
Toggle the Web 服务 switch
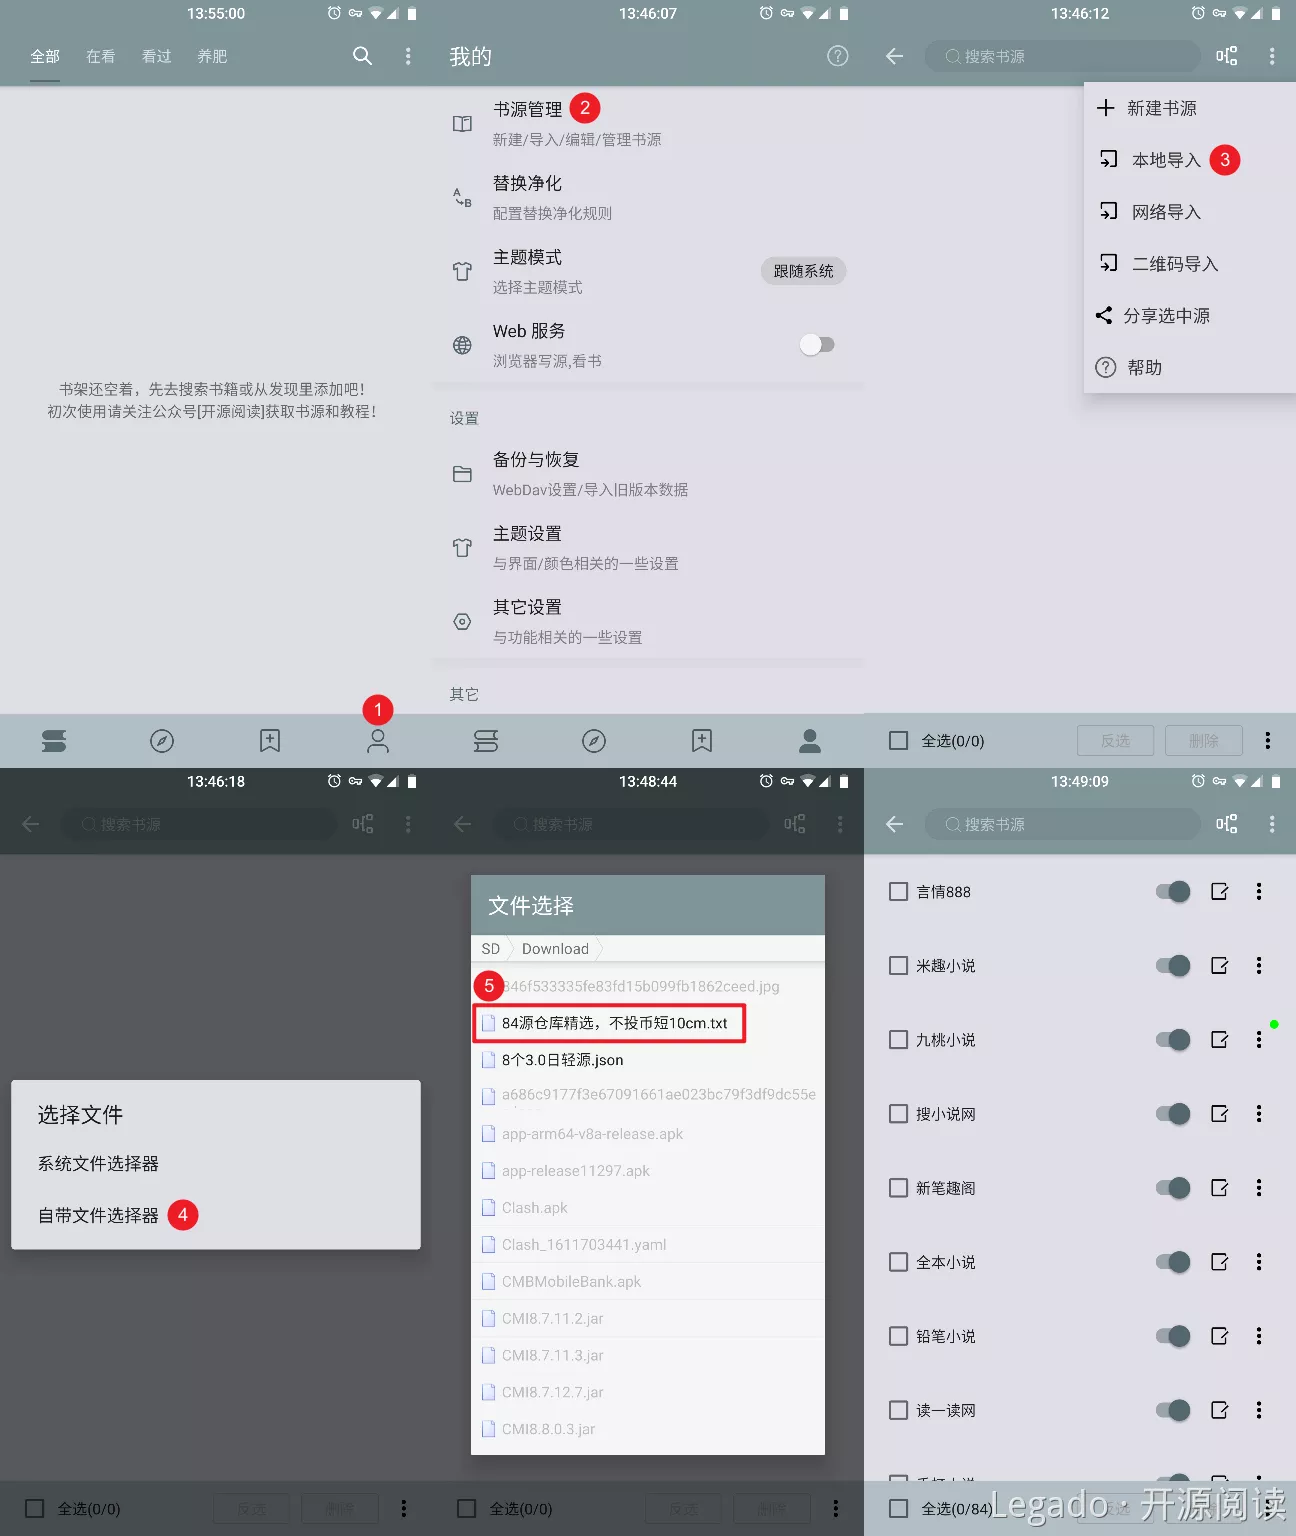[817, 345]
